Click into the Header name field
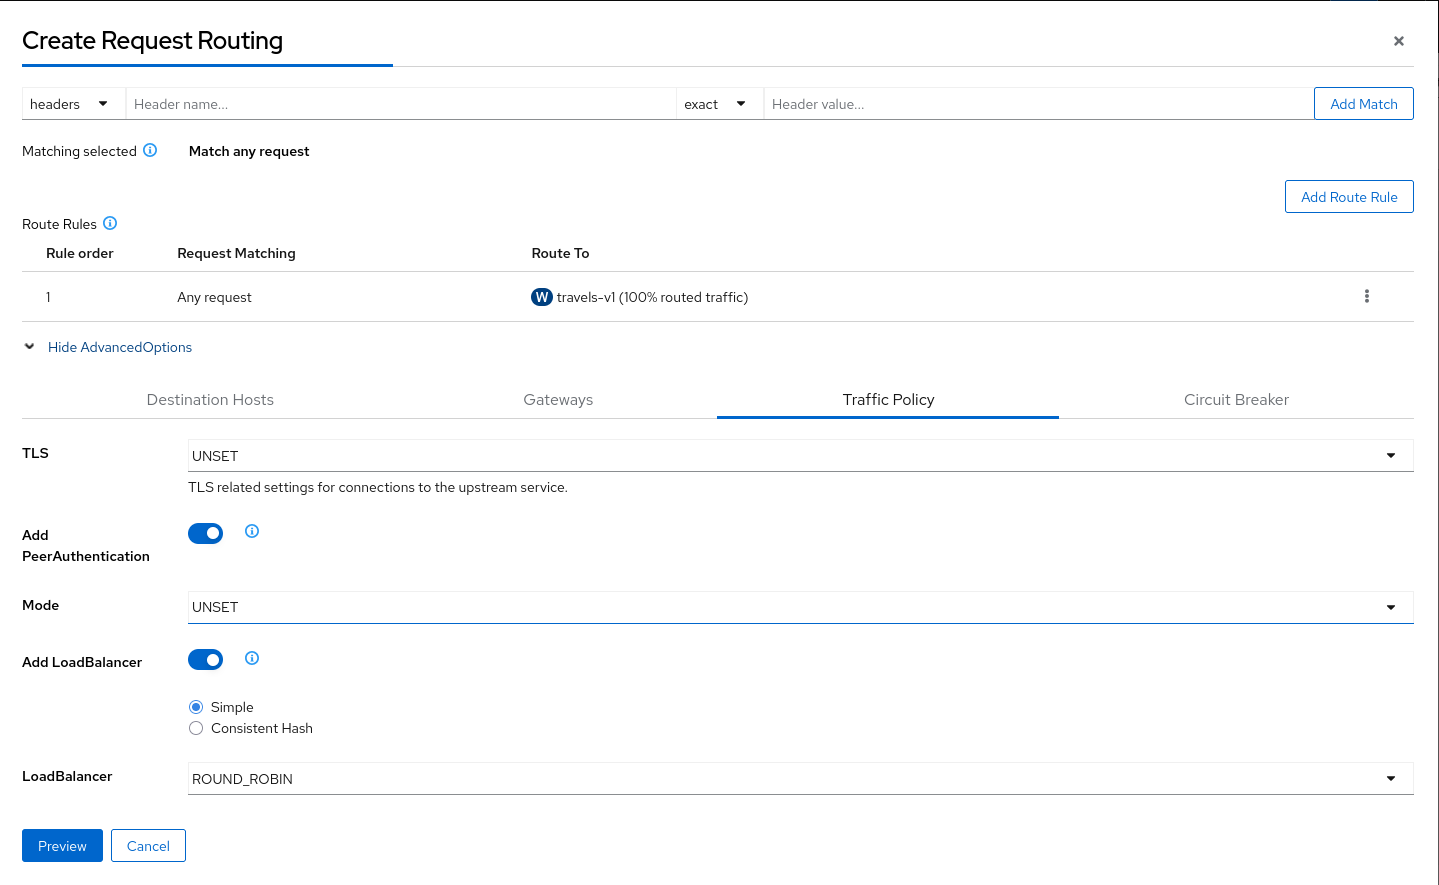Image resolution: width=1439 pixels, height=885 pixels. [x=400, y=104]
